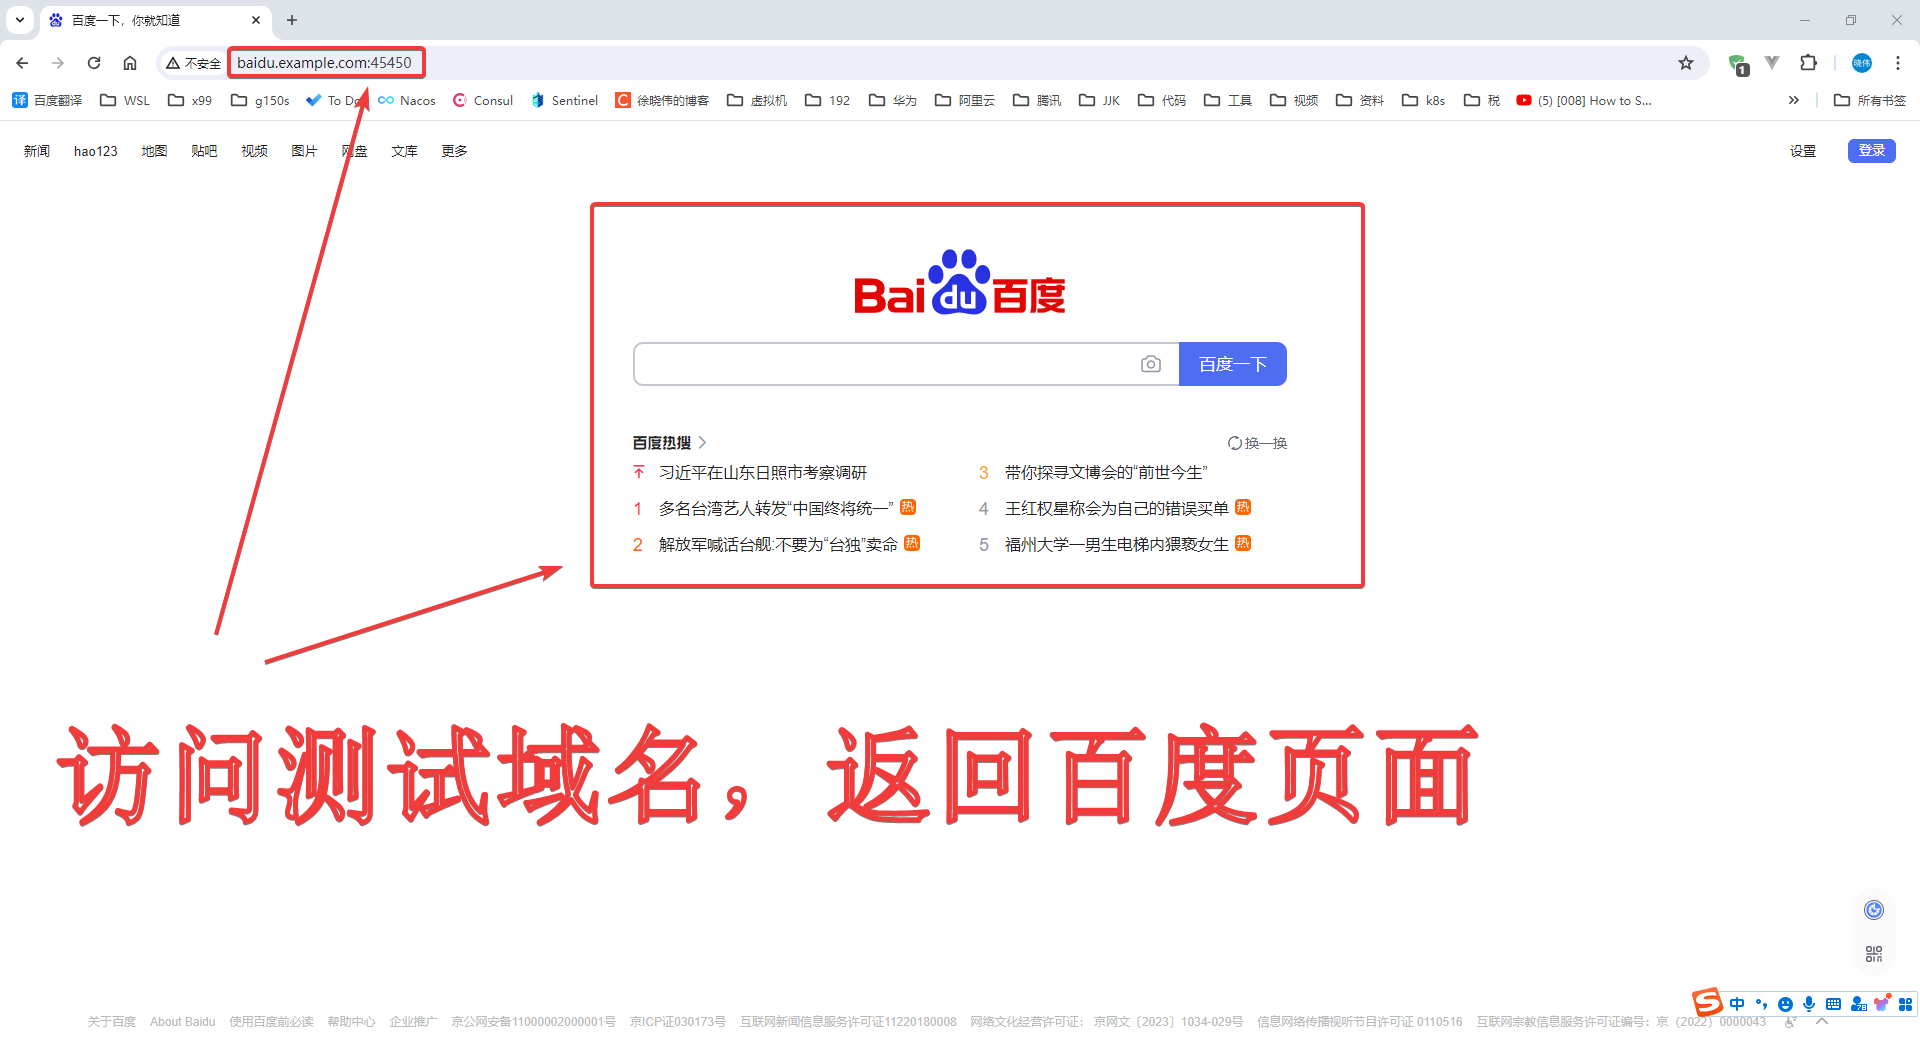The height and width of the screenshot is (1040, 1920).
Task: Open hot search 习近平在山东日照市考察调研
Action: tap(763, 472)
